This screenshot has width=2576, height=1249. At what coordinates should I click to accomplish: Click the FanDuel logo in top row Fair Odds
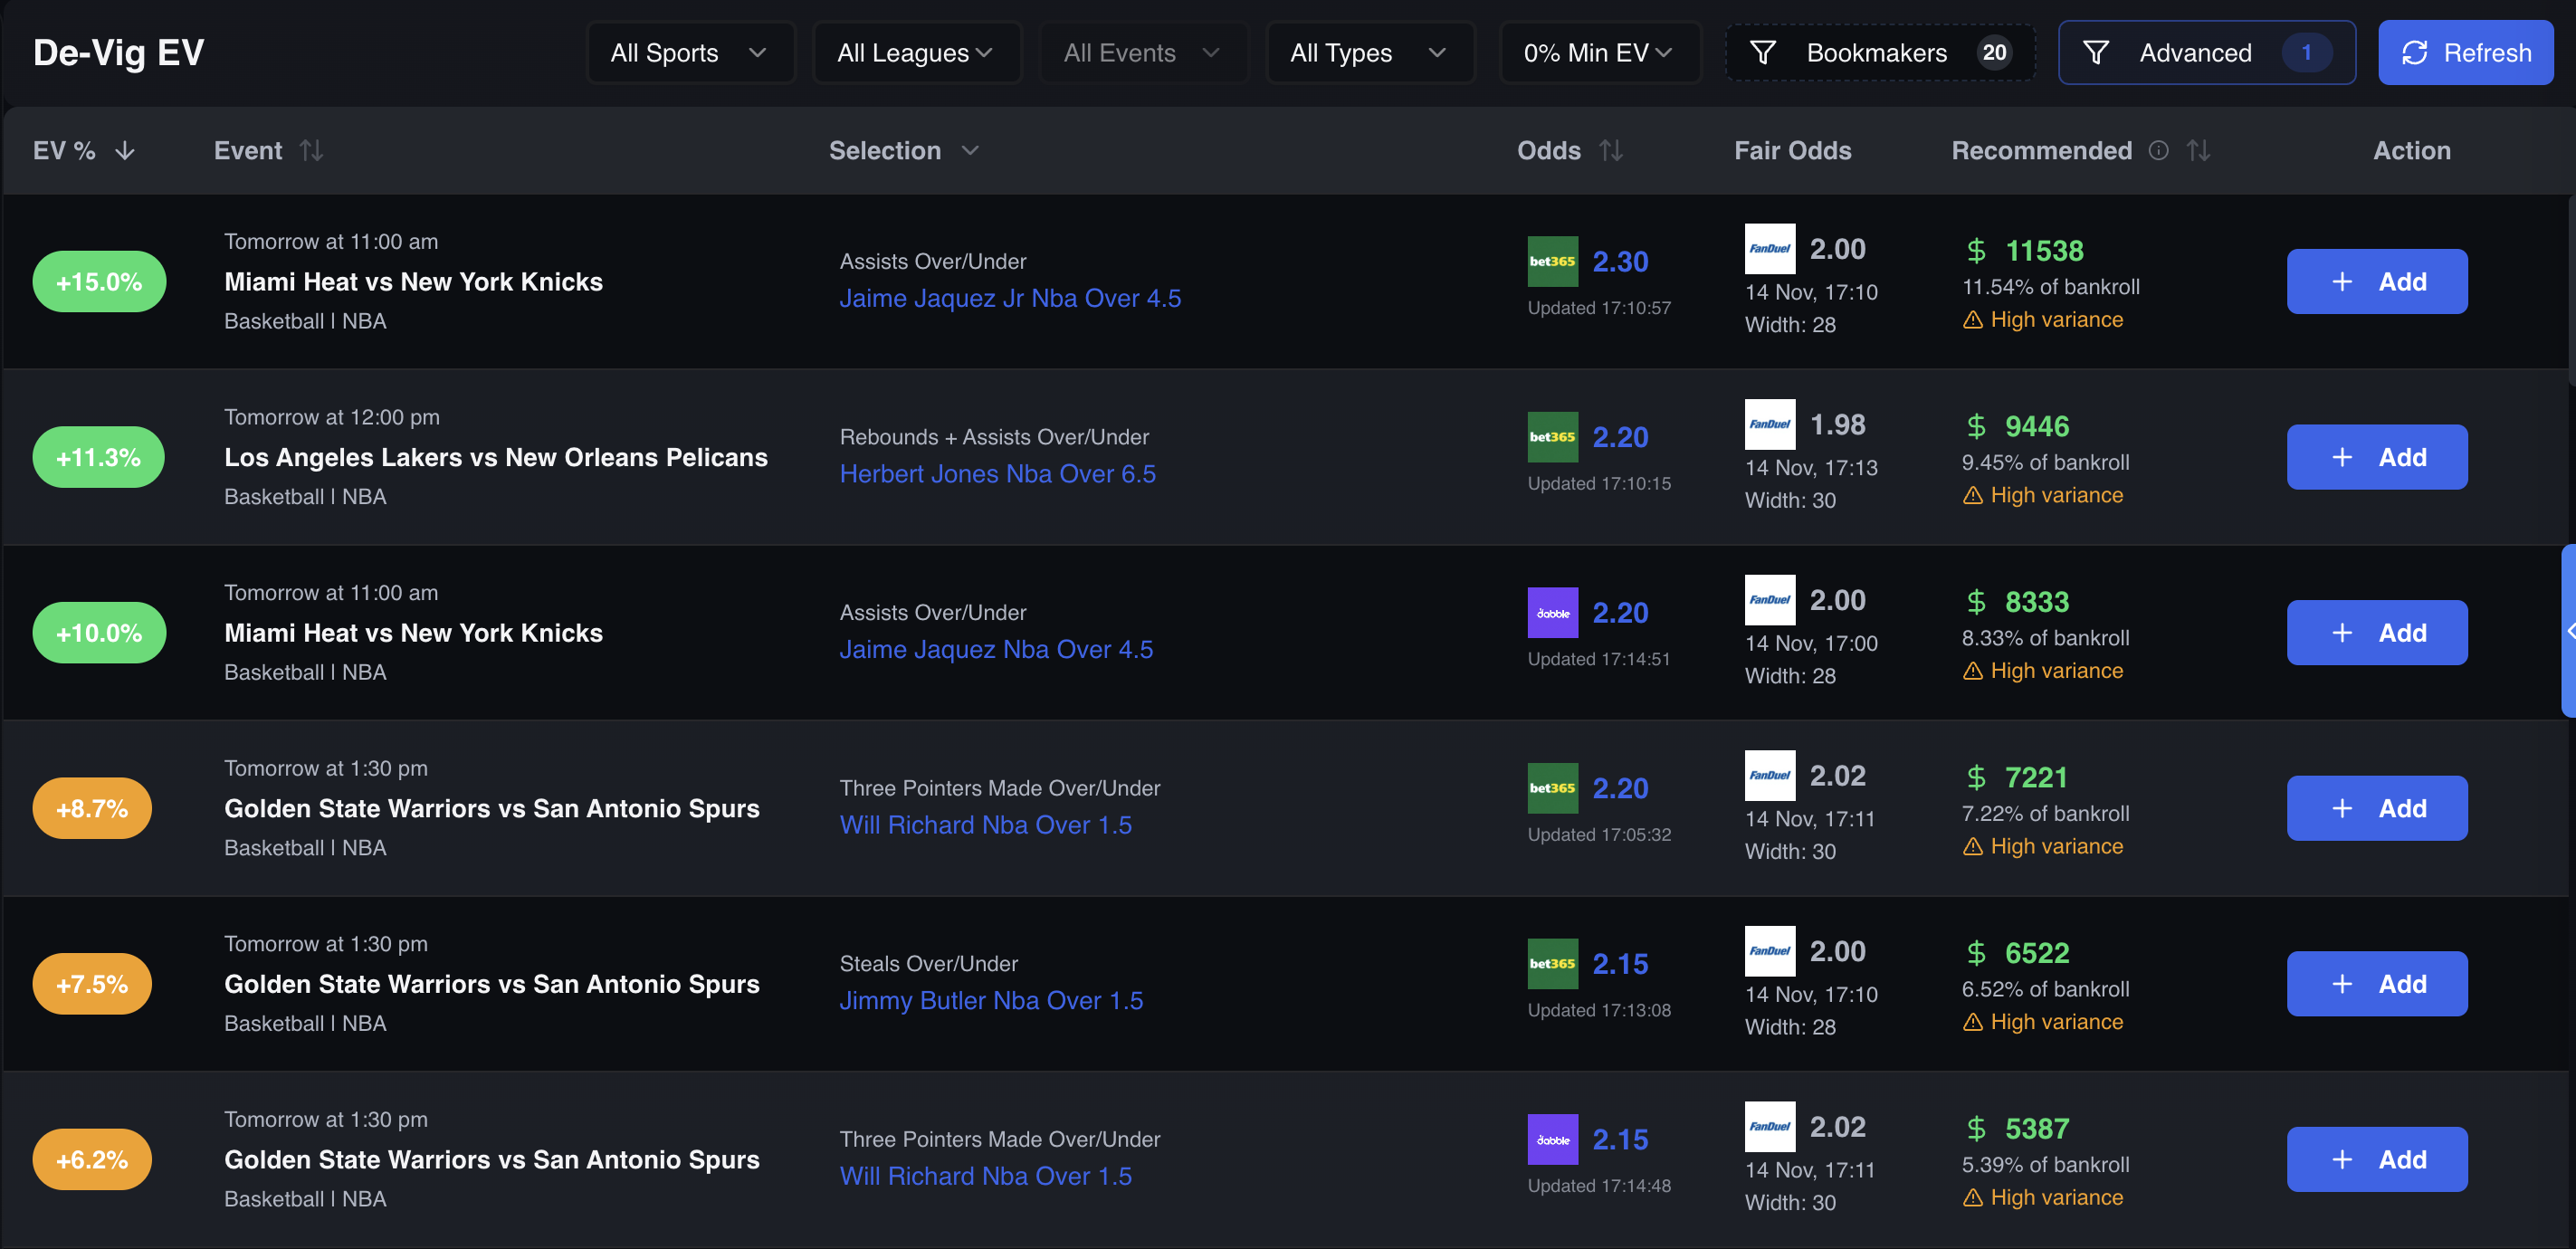(1770, 249)
